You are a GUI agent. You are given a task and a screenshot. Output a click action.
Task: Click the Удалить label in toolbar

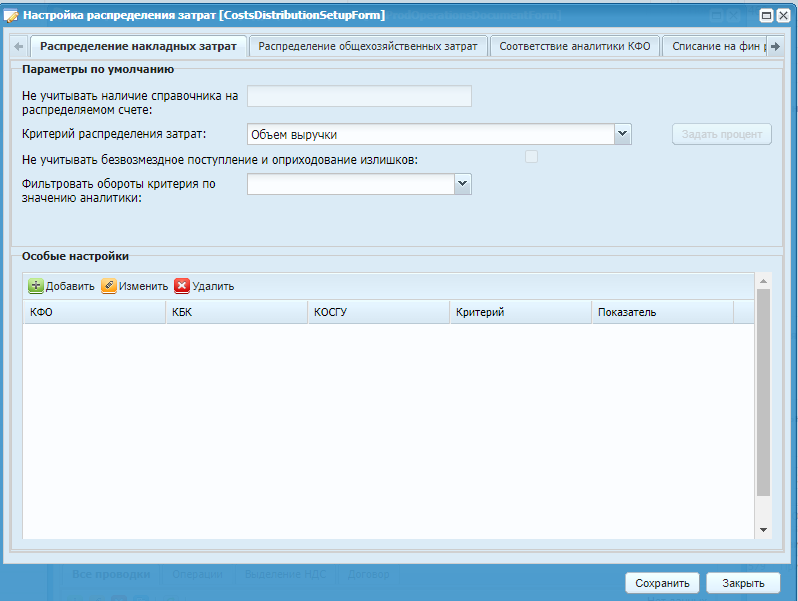(x=213, y=287)
